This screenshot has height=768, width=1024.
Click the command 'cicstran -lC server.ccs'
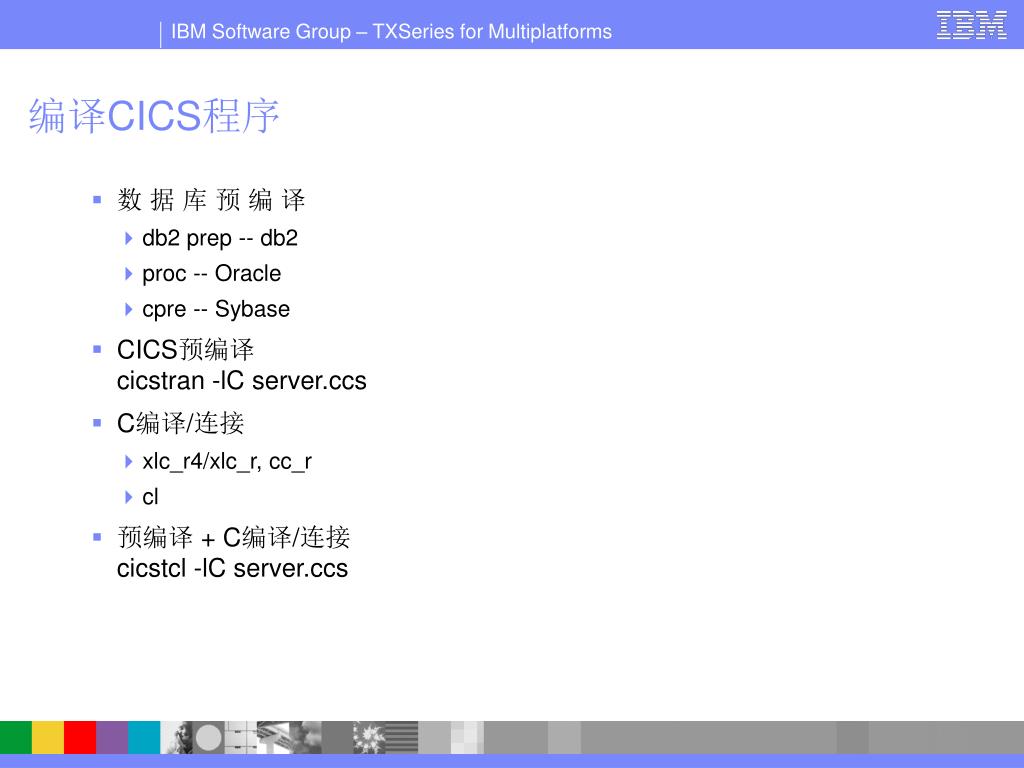(242, 381)
